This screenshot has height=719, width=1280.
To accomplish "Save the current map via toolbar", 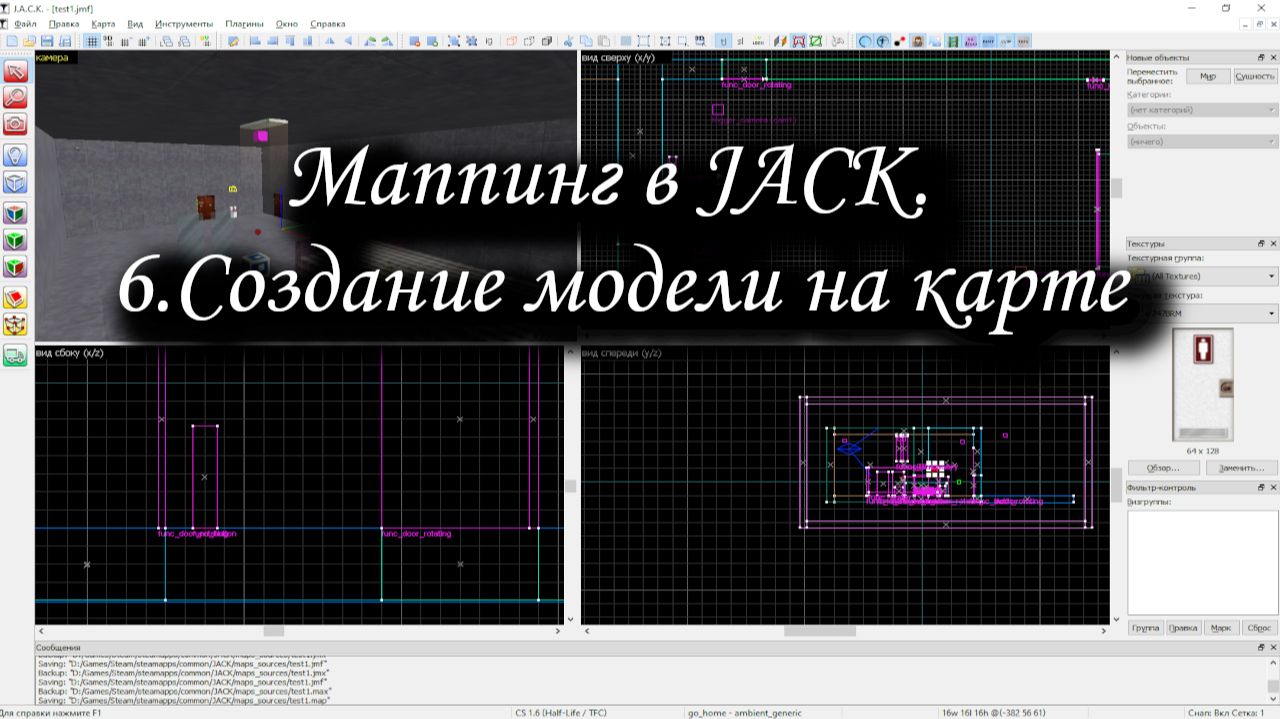I will pos(47,41).
